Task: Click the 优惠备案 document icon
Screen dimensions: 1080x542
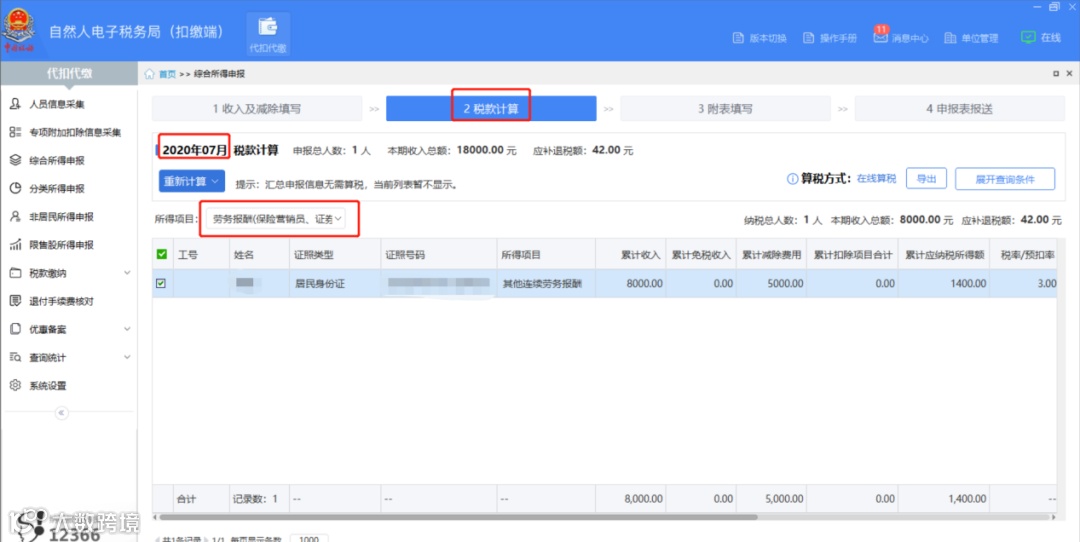Action: click(x=15, y=329)
